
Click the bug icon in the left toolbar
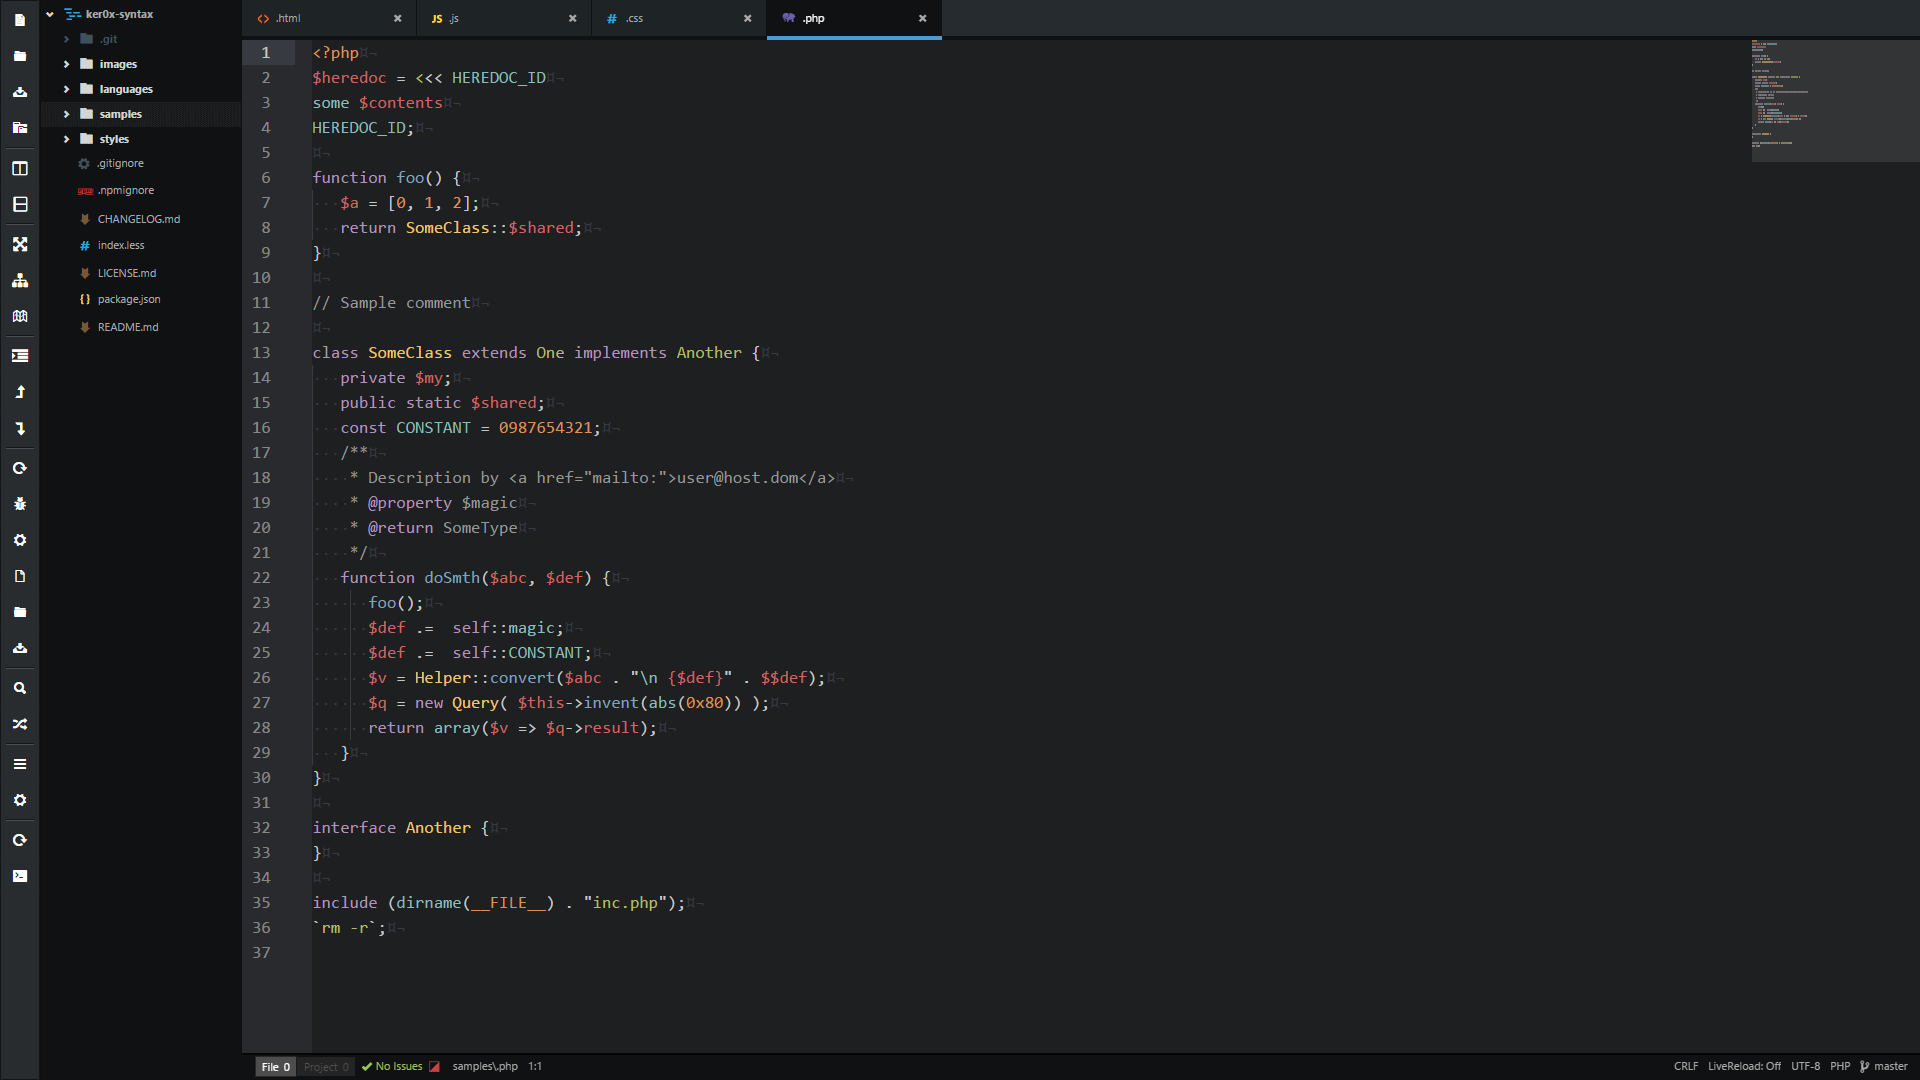(20, 504)
